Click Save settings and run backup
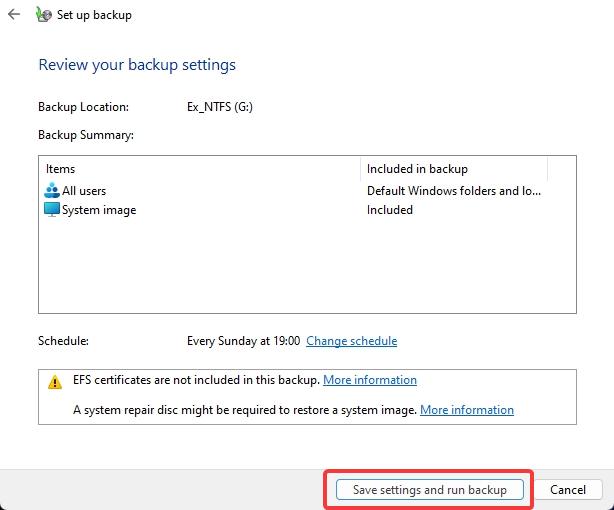This screenshot has height=510, width=614. 430,490
